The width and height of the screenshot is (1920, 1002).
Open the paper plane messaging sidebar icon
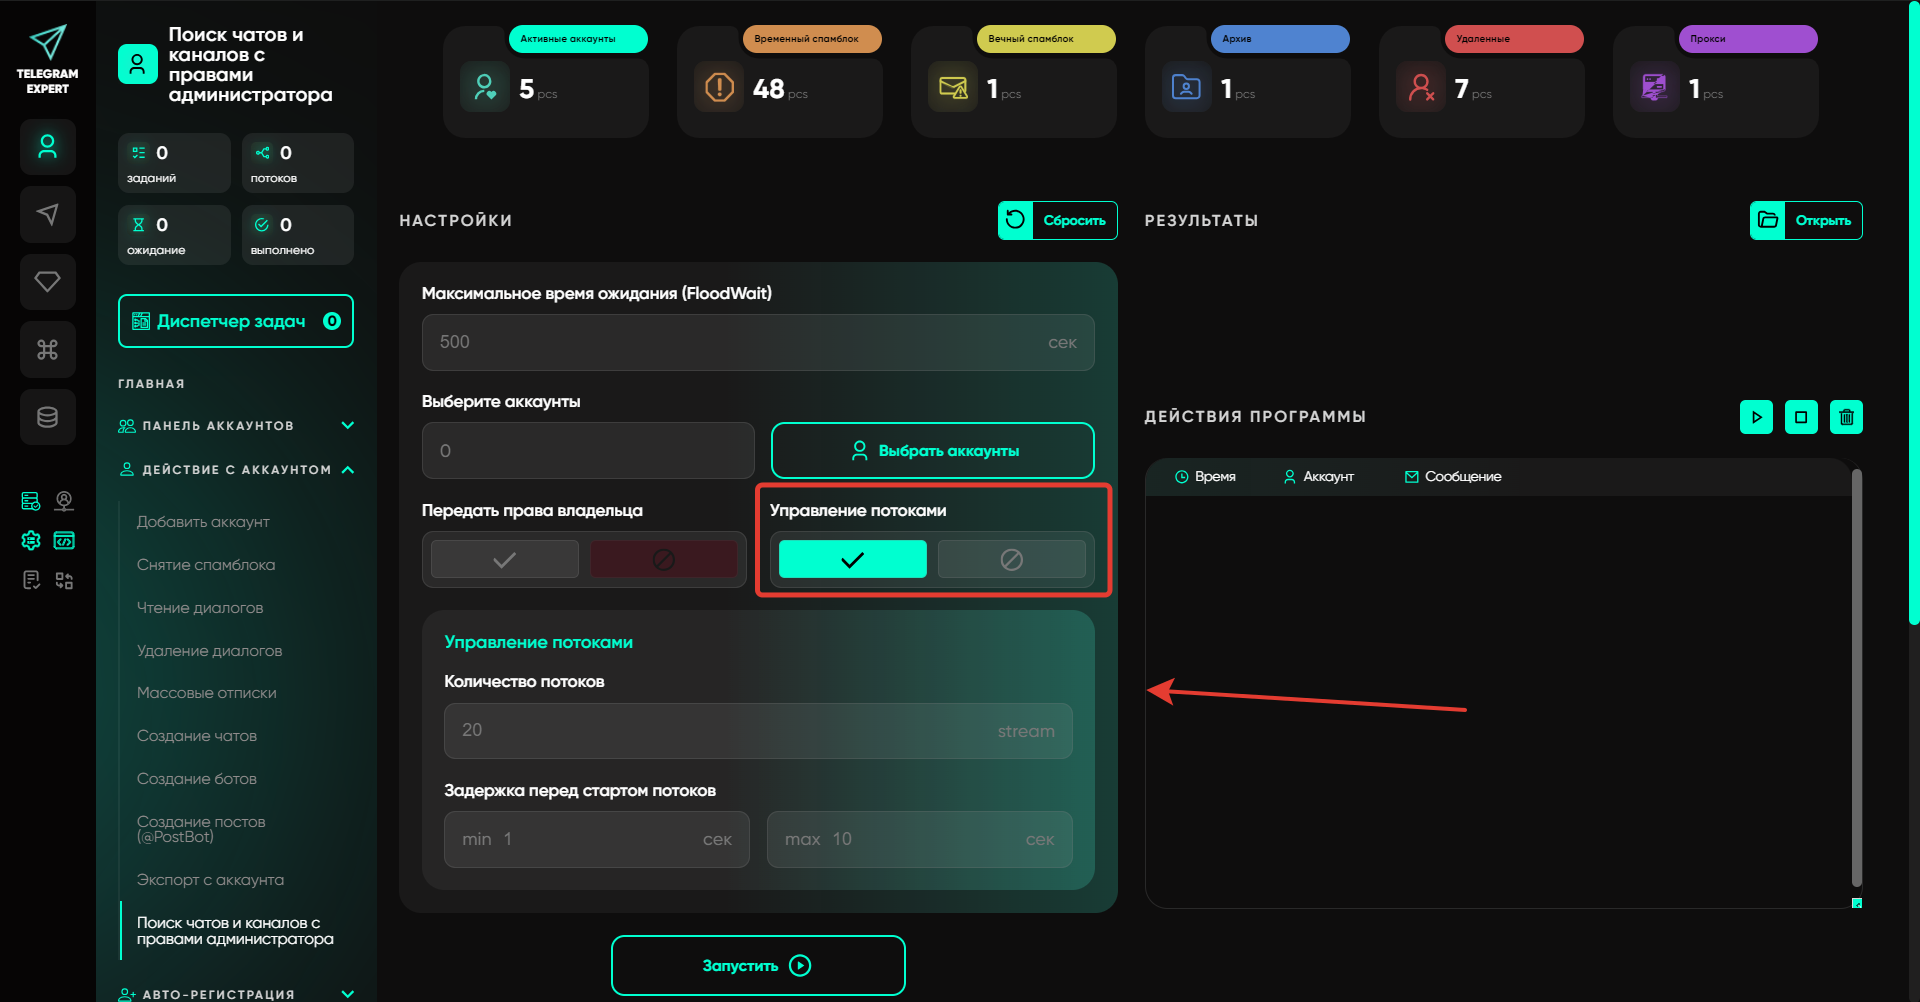(x=47, y=214)
